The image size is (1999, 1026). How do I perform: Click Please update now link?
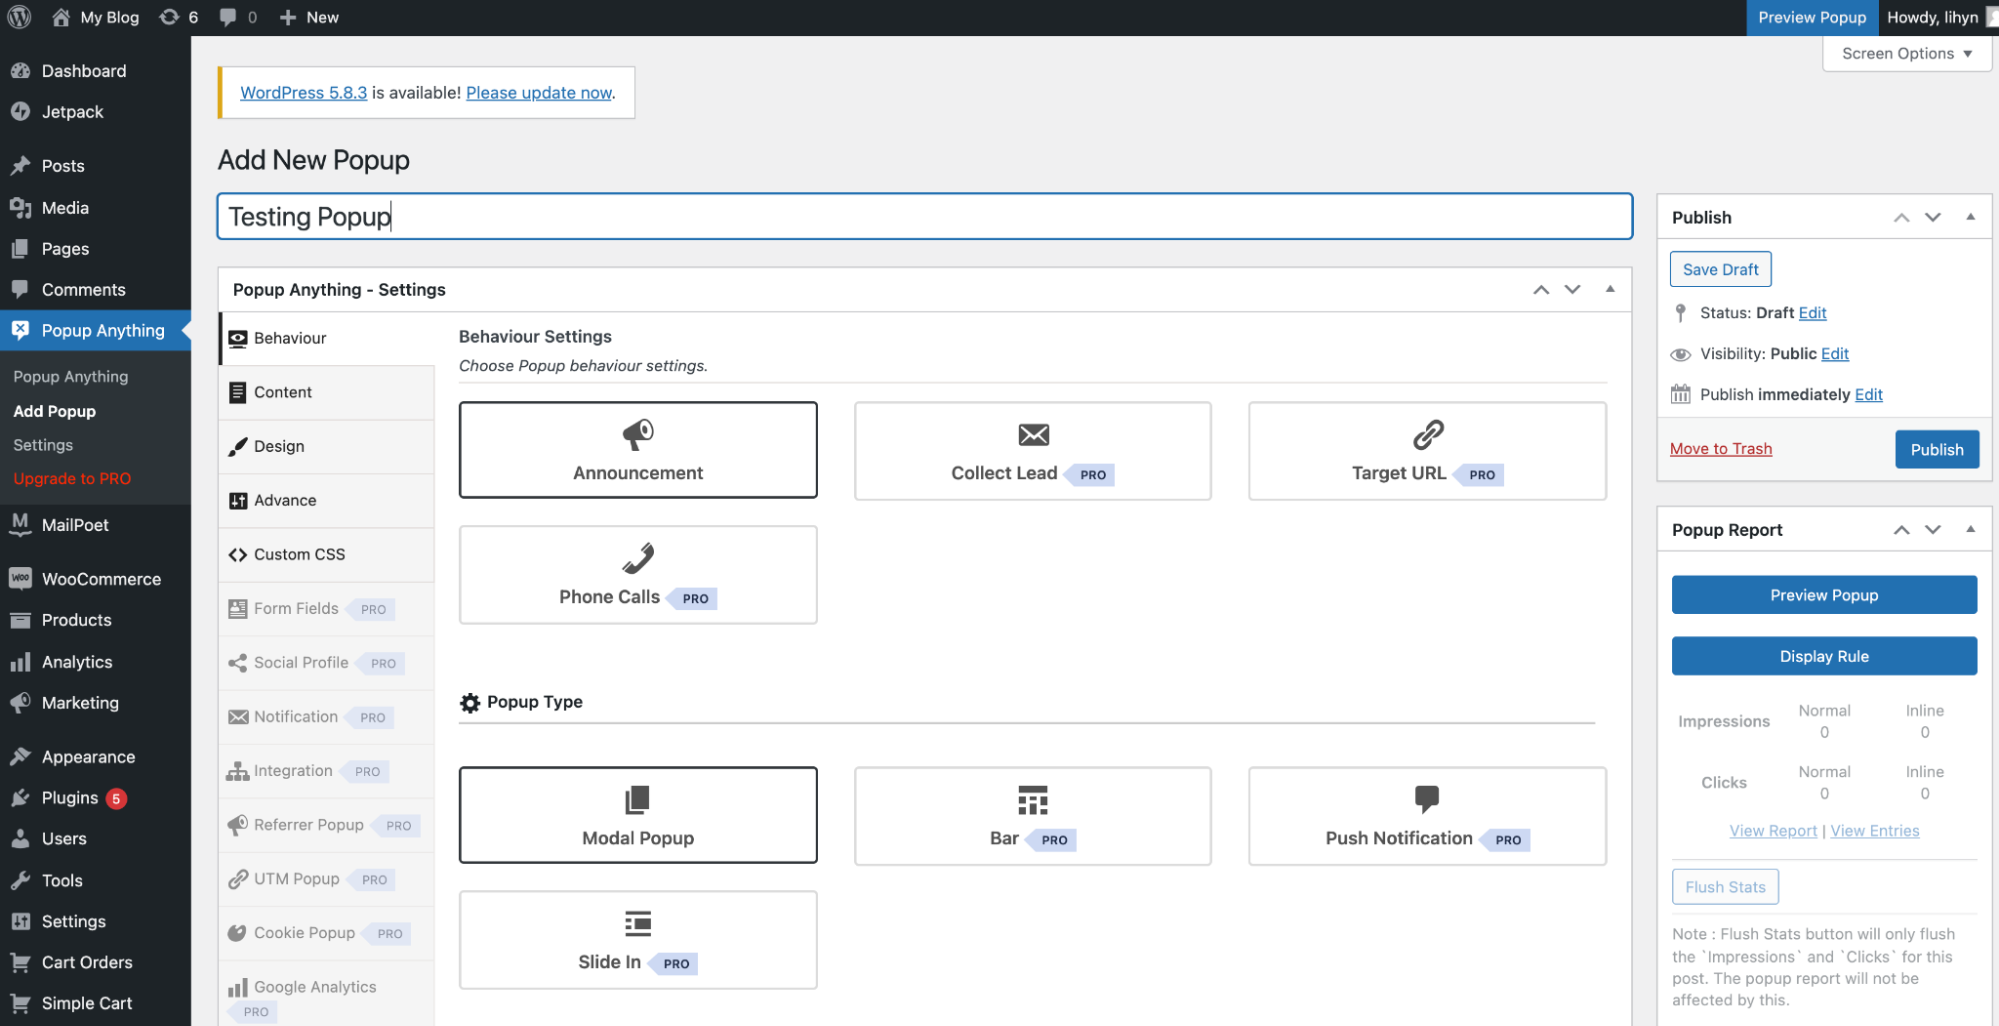(539, 93)
